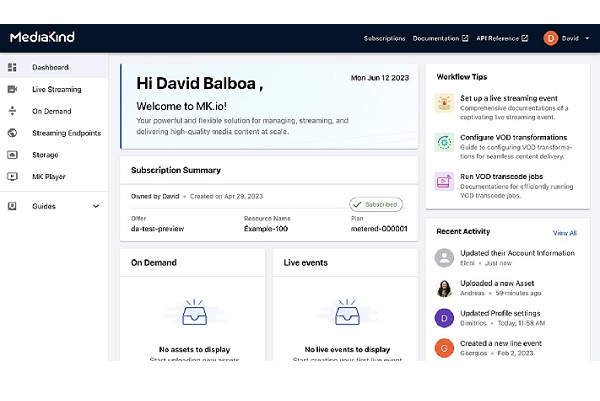Click the 'Recent Activity' heading

463,231
